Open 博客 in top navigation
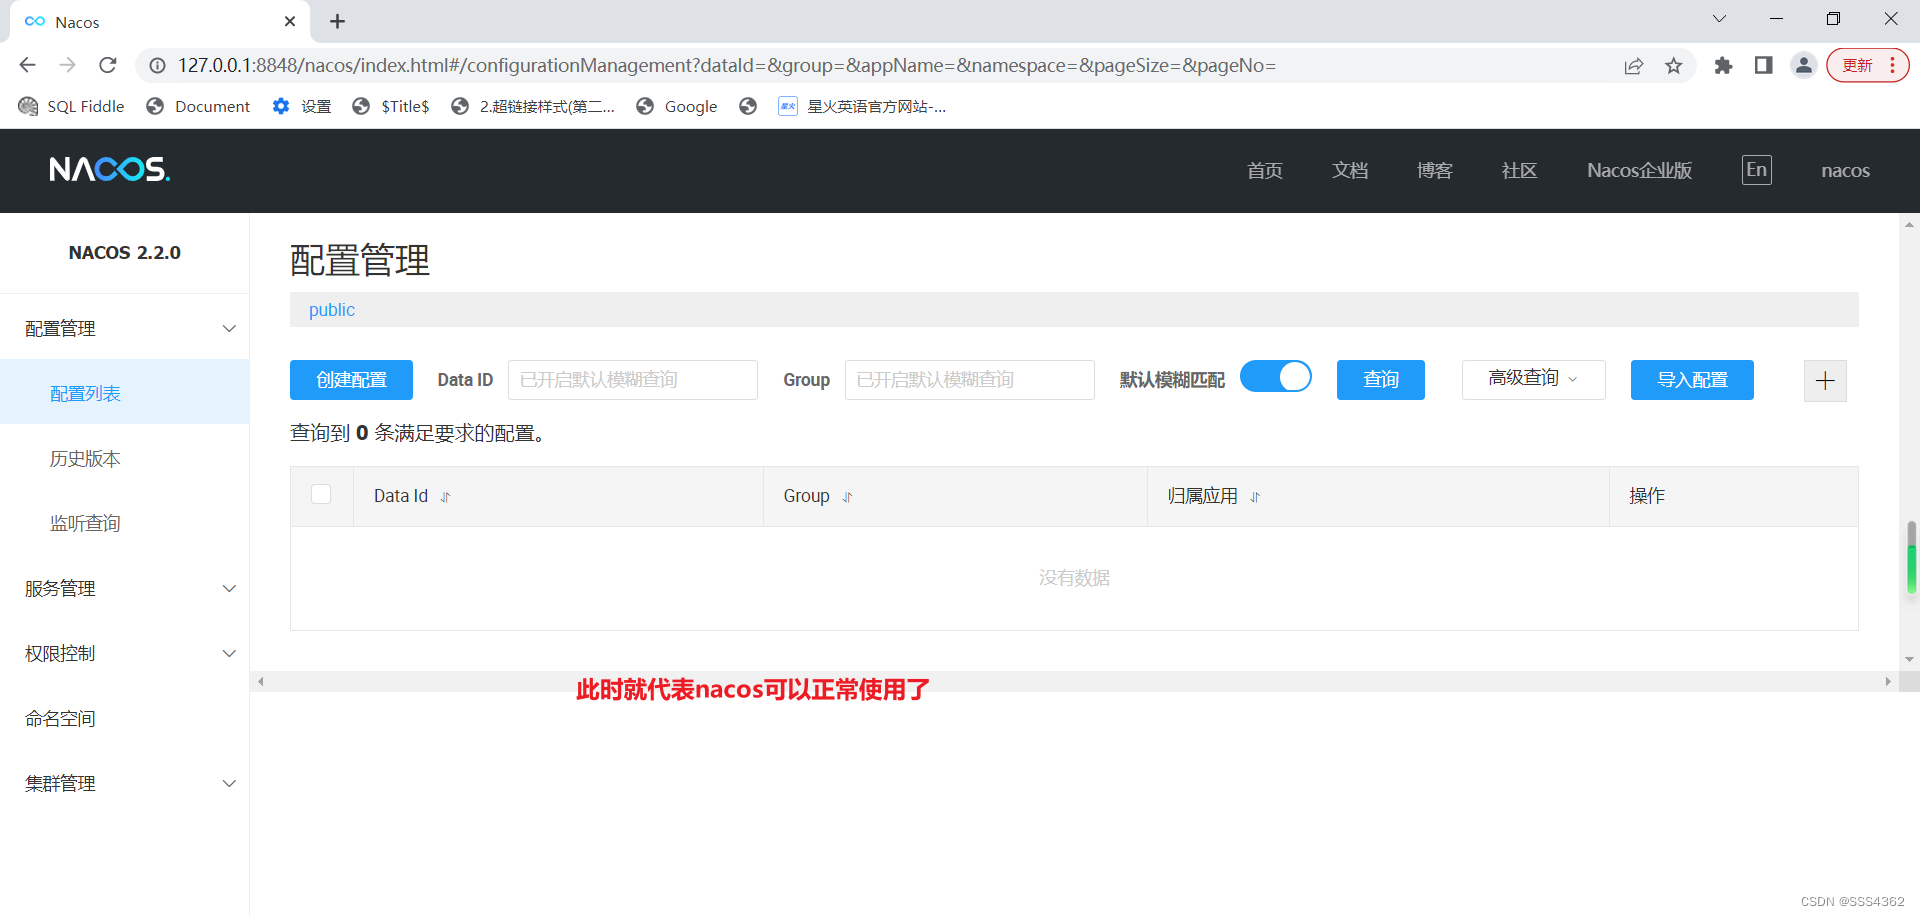 click(x=1434, y=170)
